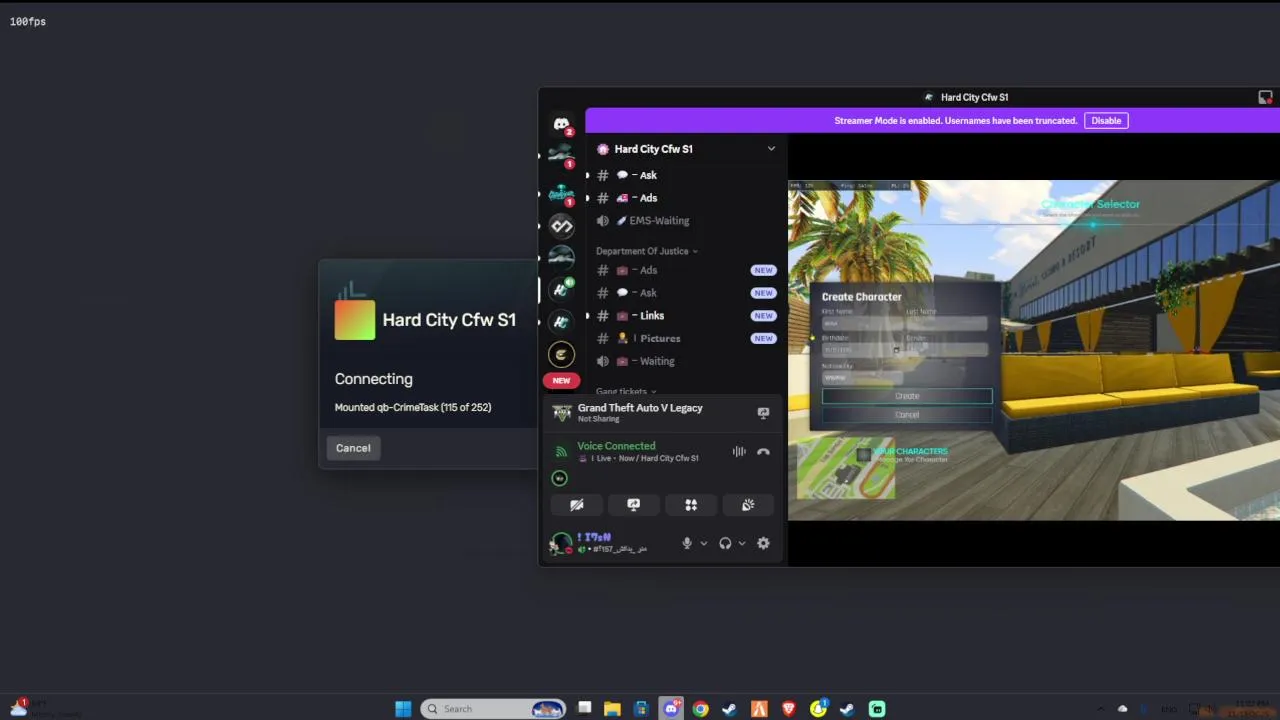Open Ask channel under Department Of Justice
The height and width of the screenshot is (720, 1280).
[x=686, y=293]
